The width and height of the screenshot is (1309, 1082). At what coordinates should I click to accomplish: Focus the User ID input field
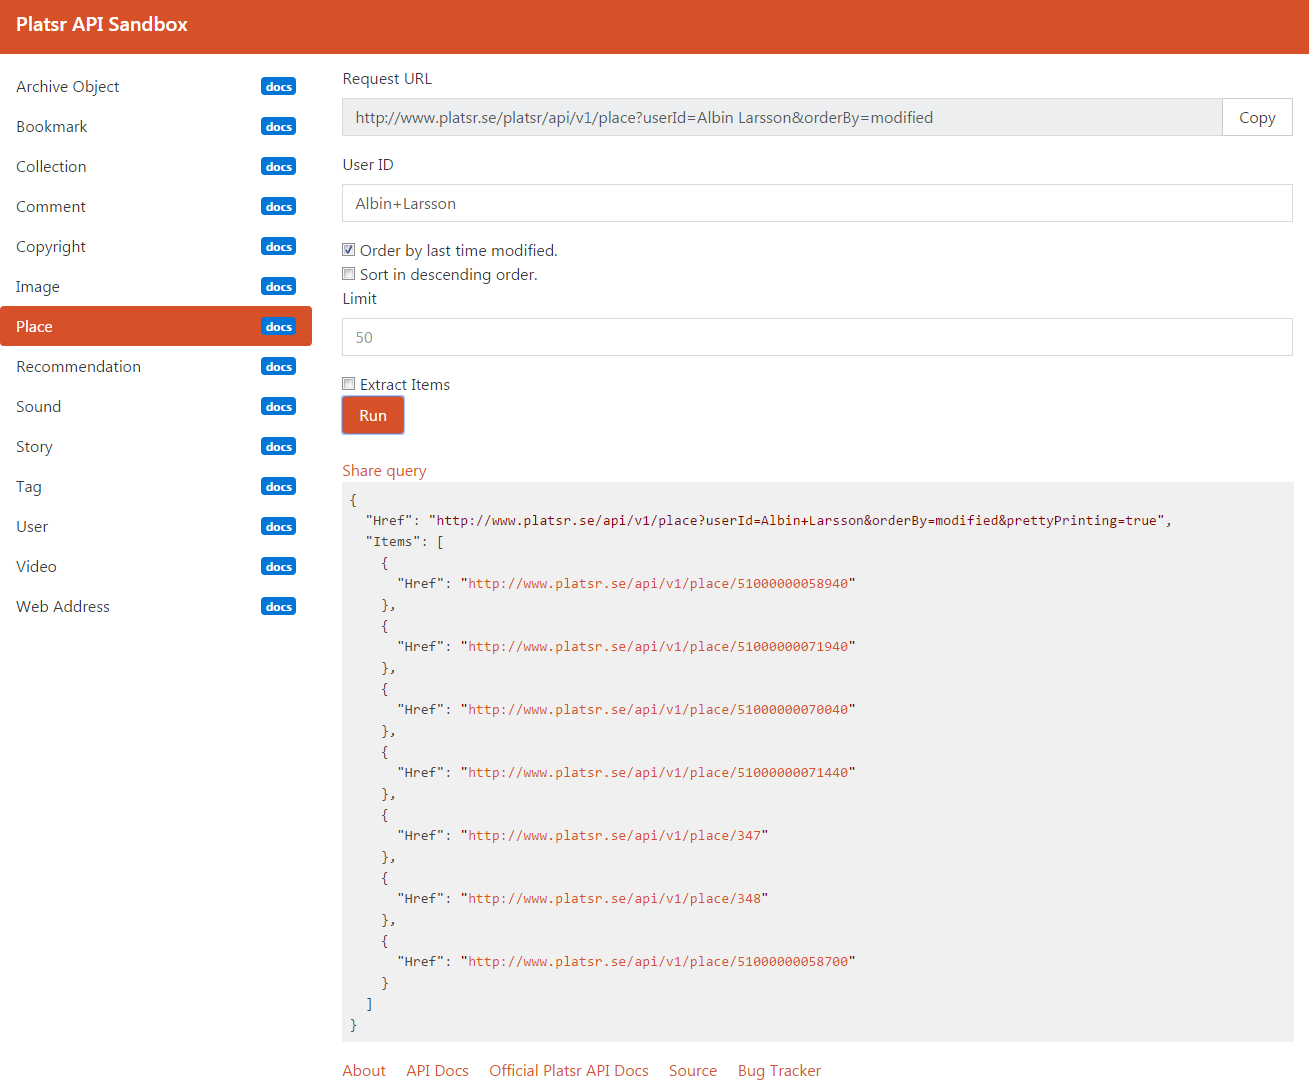pyautogui.click(x=817, y=203)
